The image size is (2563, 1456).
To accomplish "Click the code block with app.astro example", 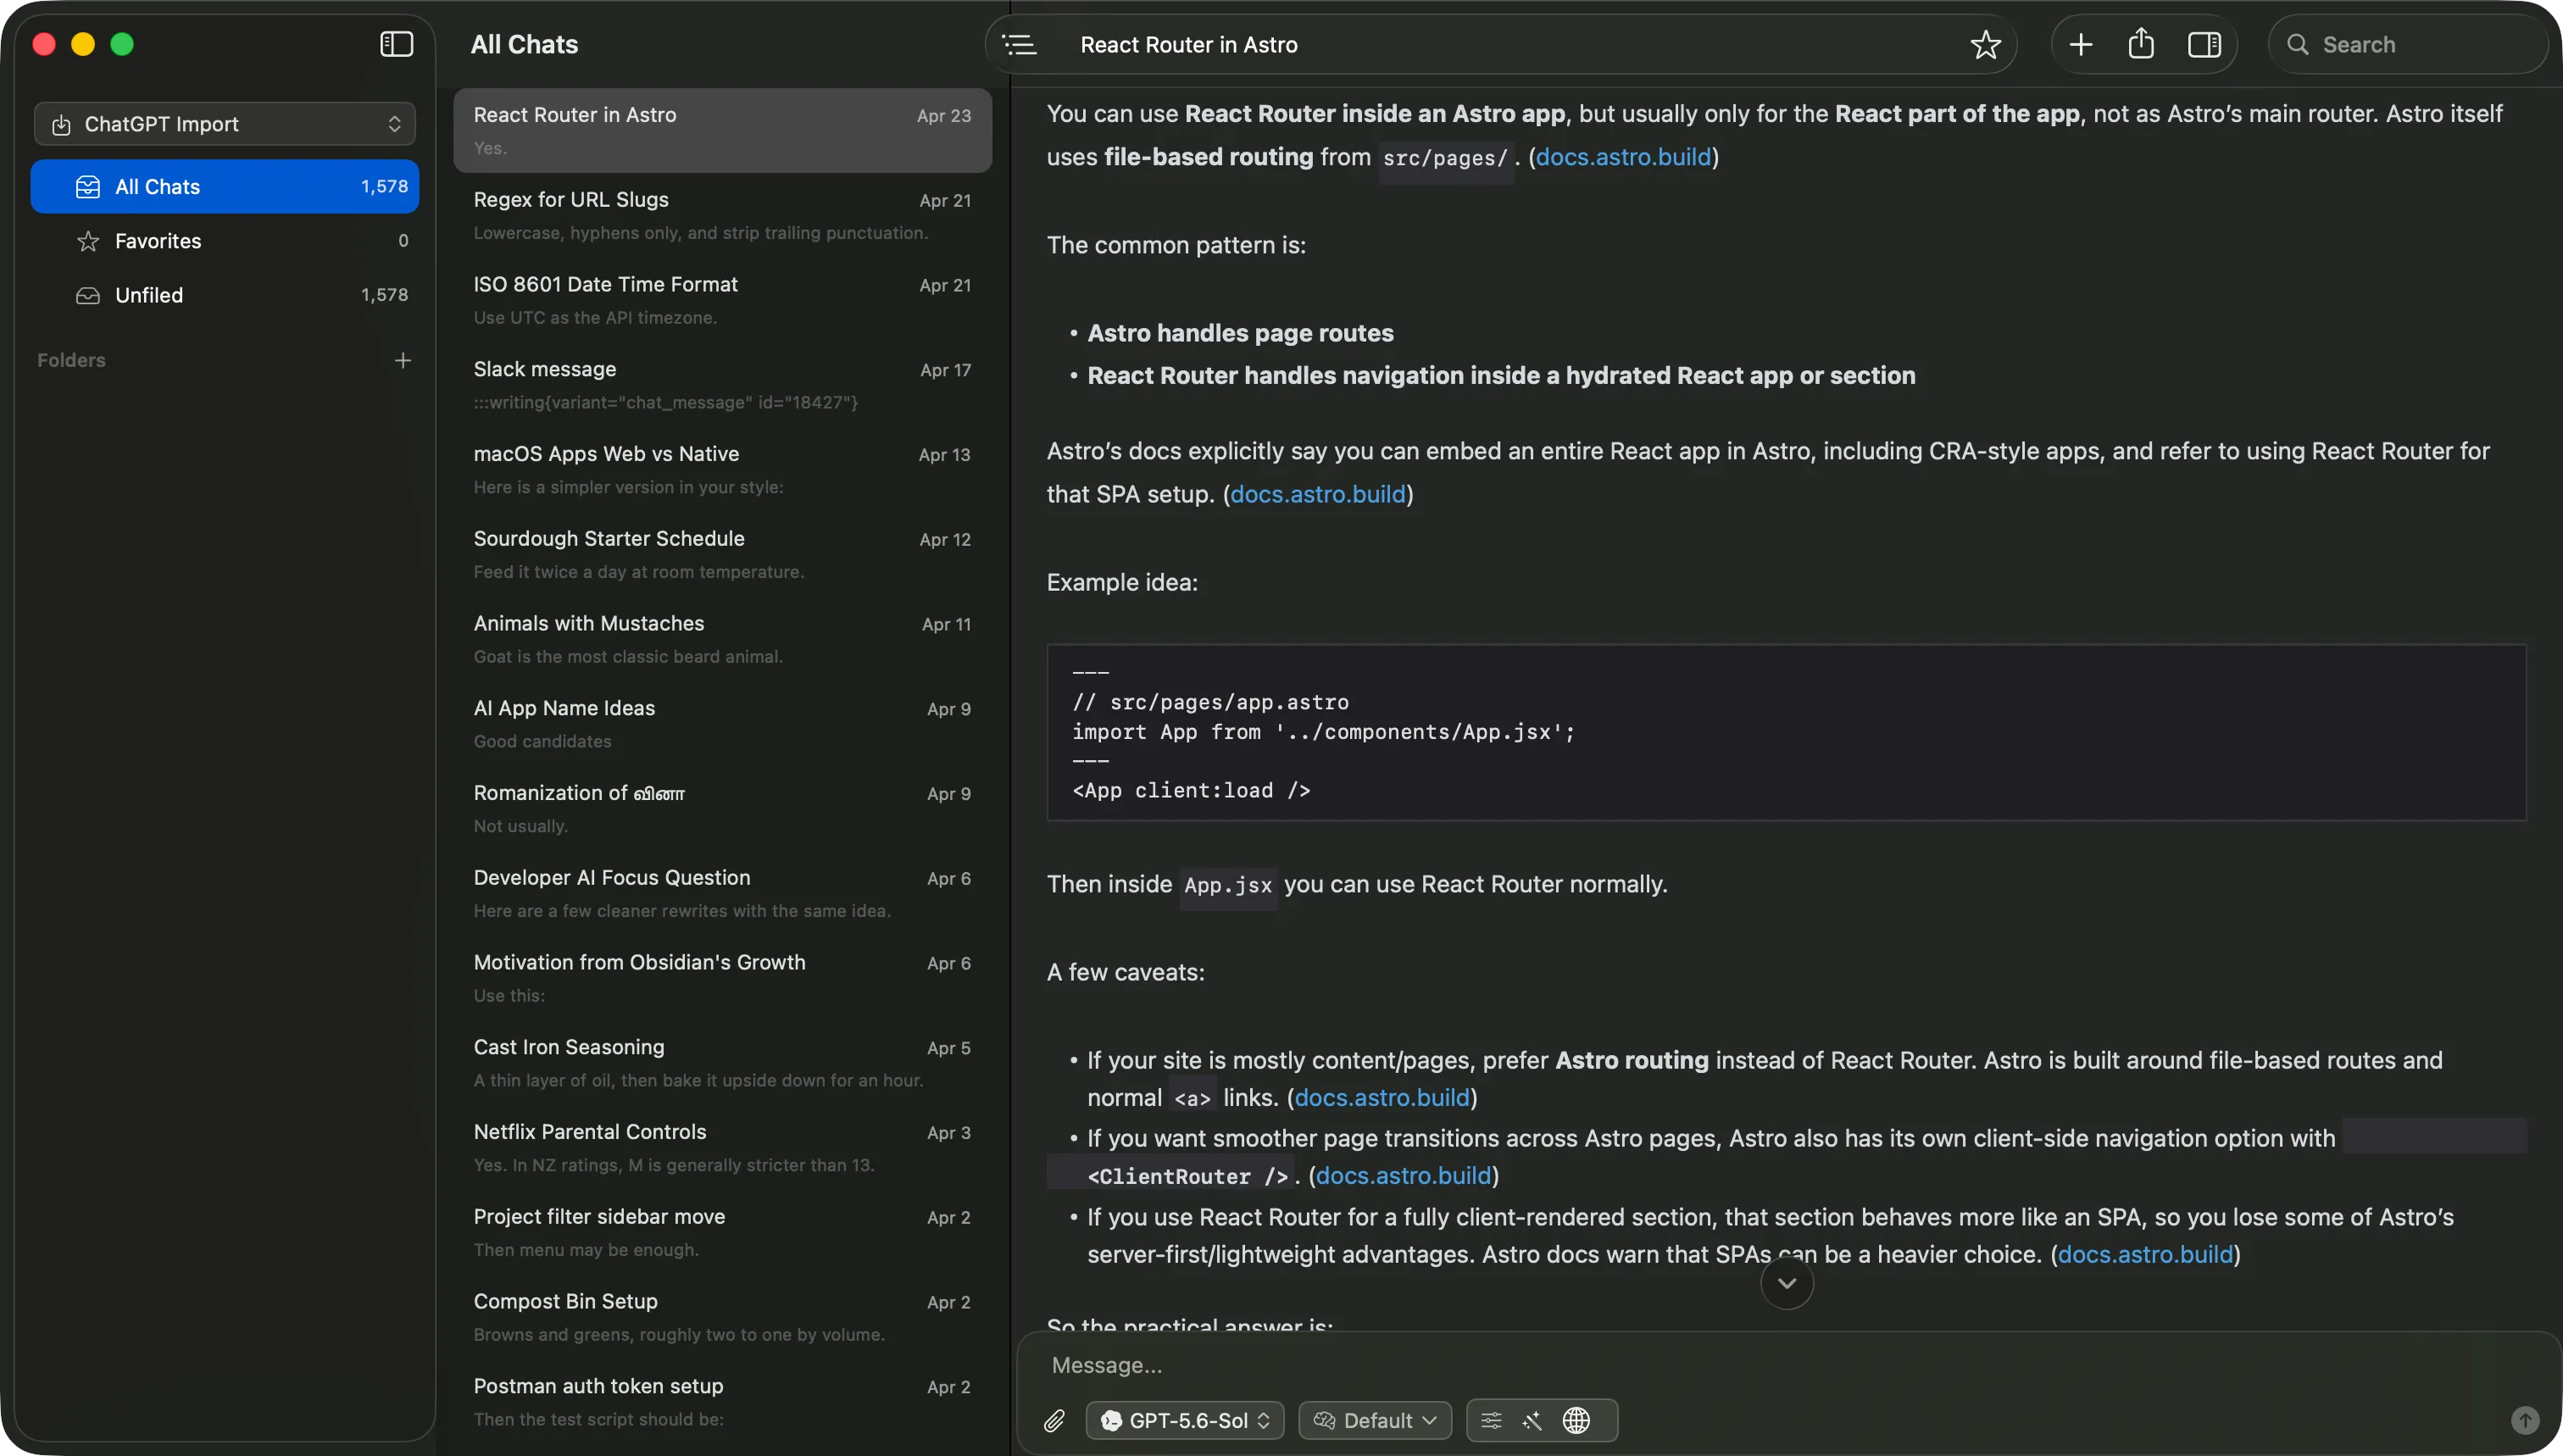I will pos(1786,732).
